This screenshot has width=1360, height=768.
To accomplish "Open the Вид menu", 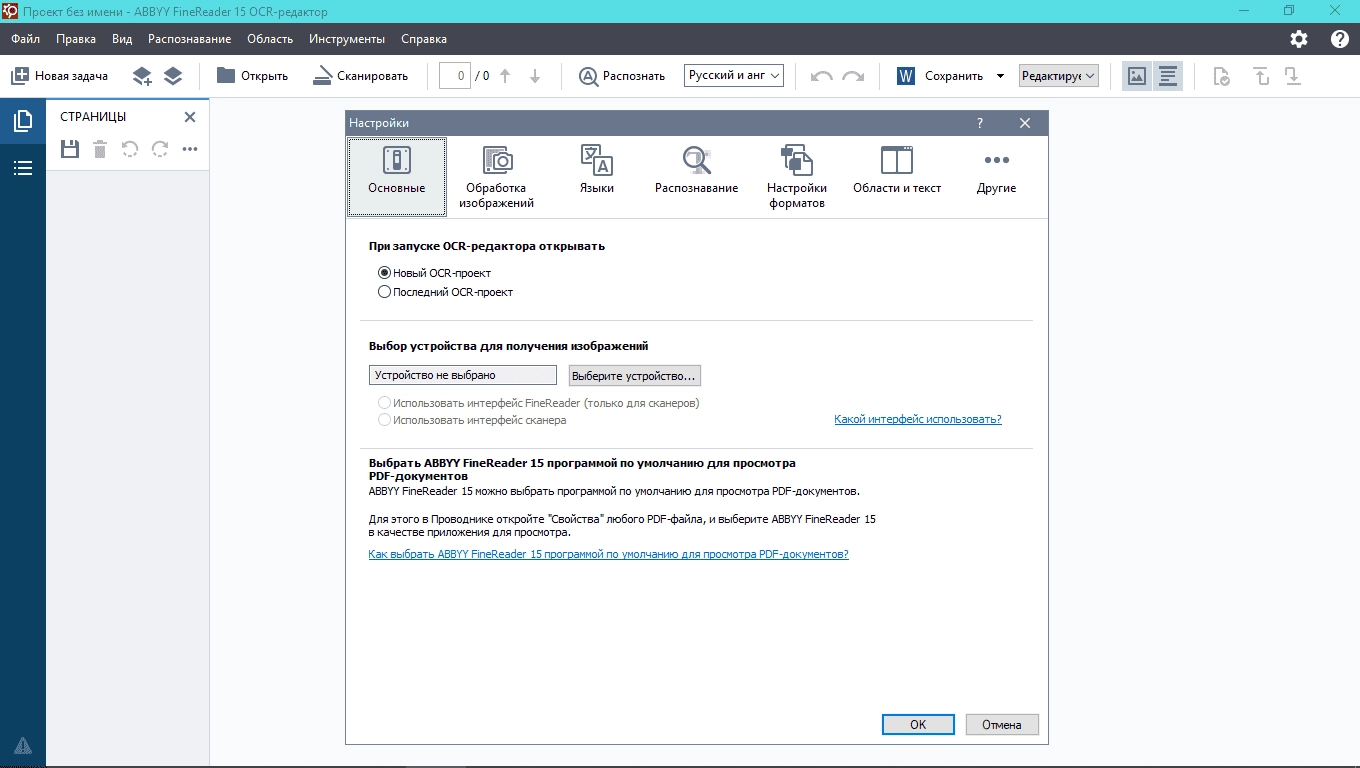I will pos(122,39).
